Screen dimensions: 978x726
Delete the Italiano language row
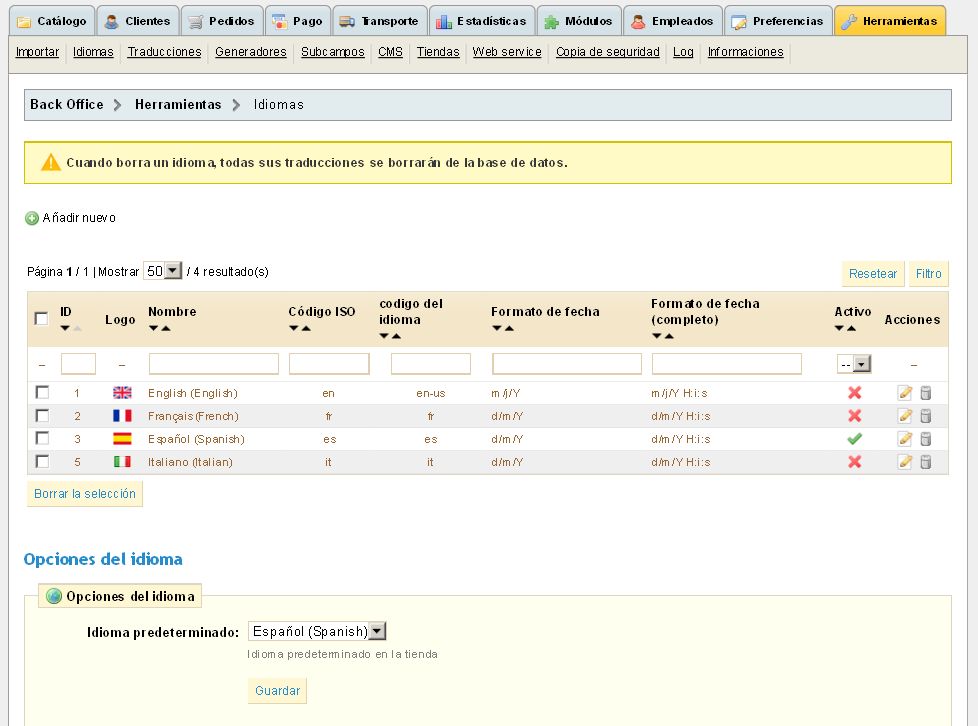point(926,462)
